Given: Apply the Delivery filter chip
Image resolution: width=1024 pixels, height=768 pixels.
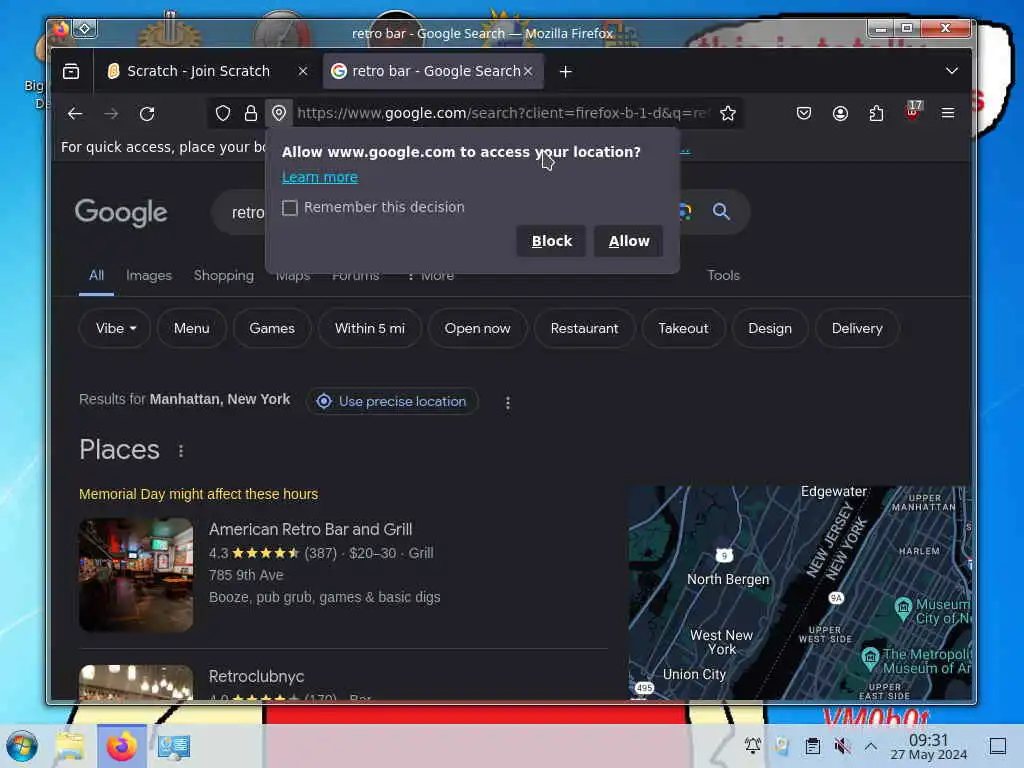Looking at the screenshot, I should point(857,328).
